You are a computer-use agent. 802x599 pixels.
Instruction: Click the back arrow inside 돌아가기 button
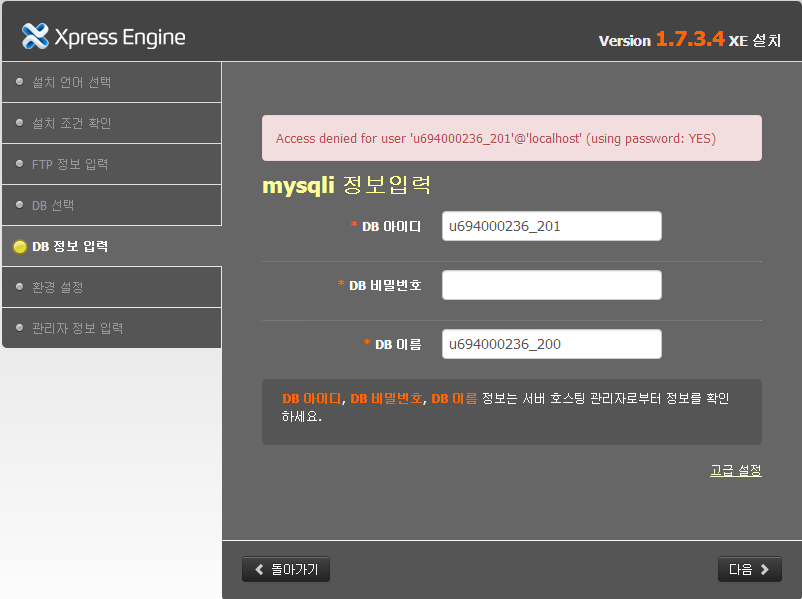[258, 568]
